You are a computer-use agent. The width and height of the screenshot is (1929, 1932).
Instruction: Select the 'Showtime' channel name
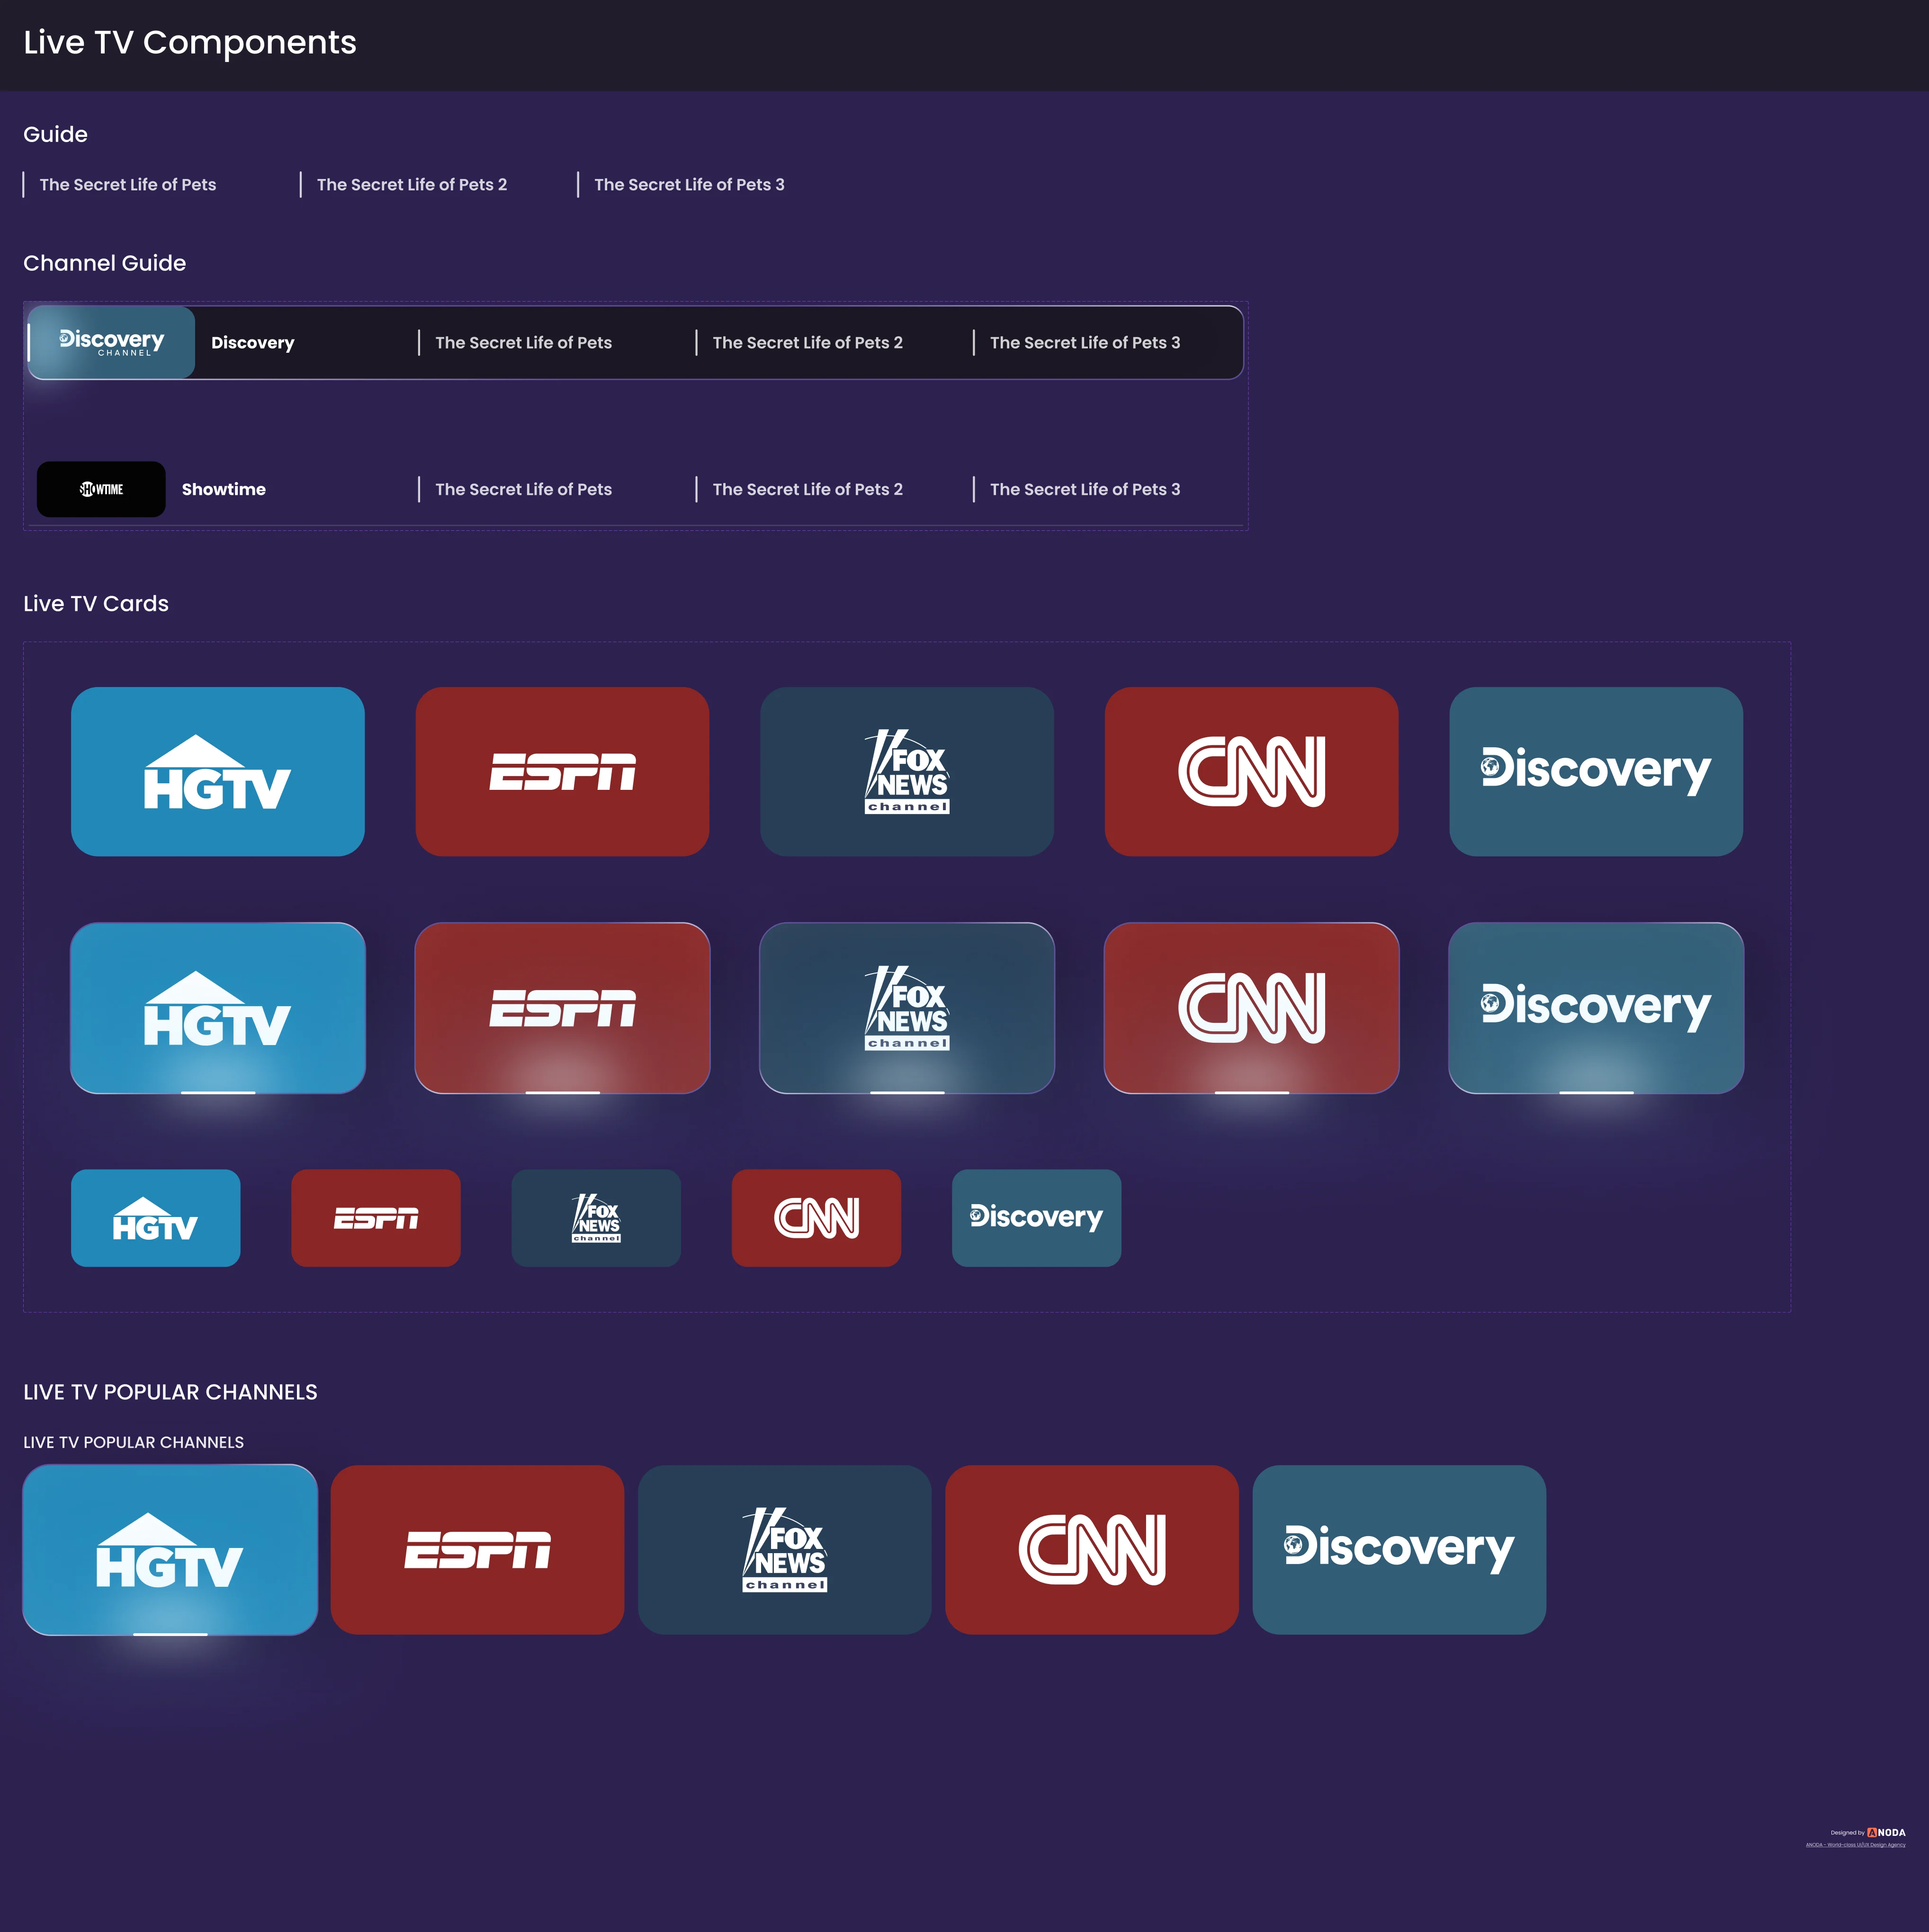224,490
